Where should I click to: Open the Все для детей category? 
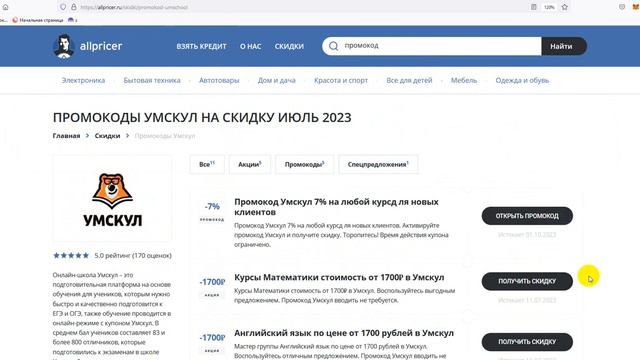click(409, 80)
